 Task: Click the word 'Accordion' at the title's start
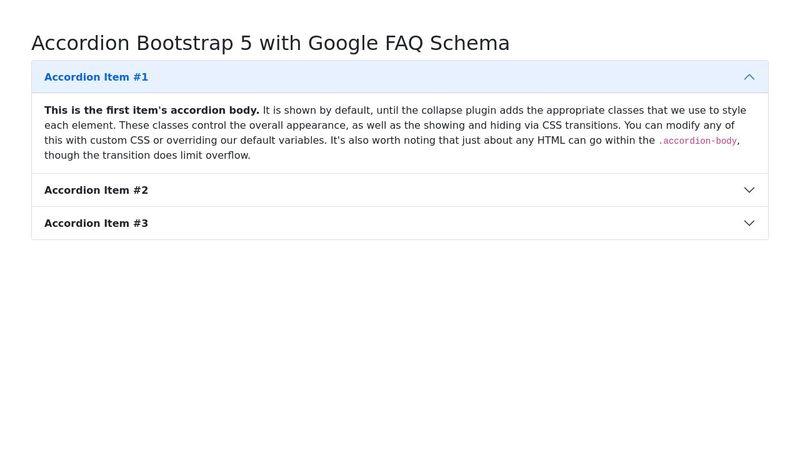pos(81,43)
